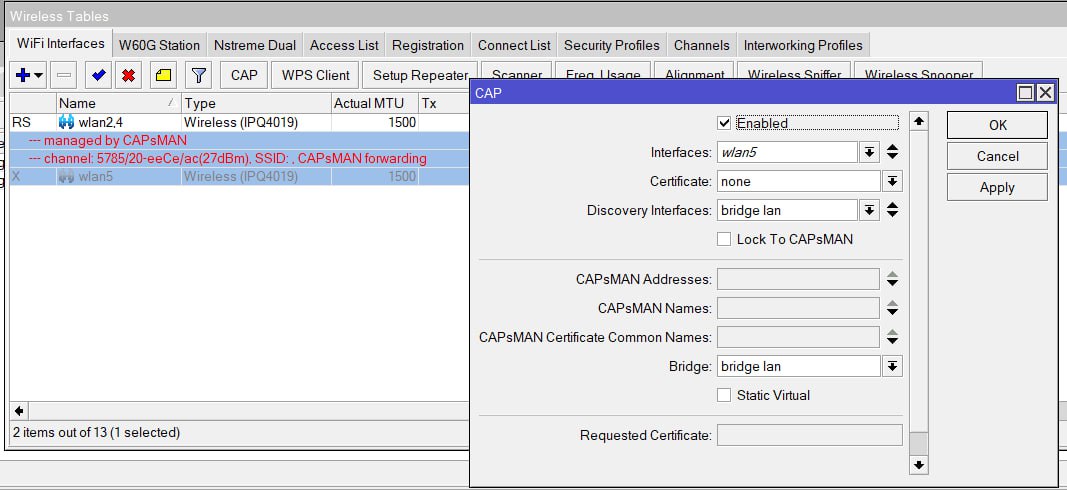Click the yellow Comment note icon
Screen dimensions: 1067x490
point(163,76)
